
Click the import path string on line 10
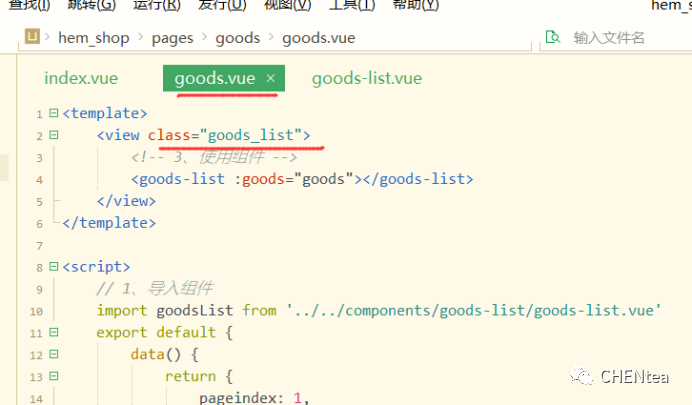coord(474,311)
